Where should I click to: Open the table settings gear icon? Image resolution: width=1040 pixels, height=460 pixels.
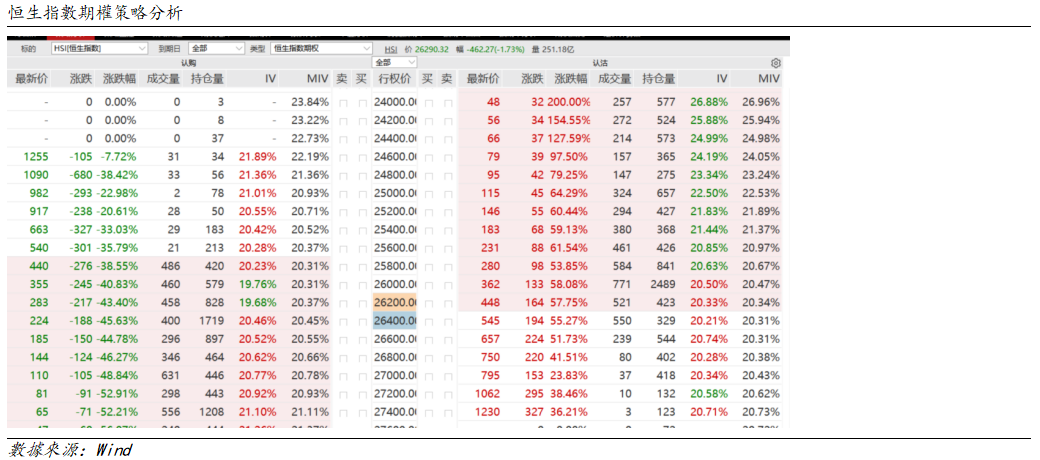tap(775, 62)
